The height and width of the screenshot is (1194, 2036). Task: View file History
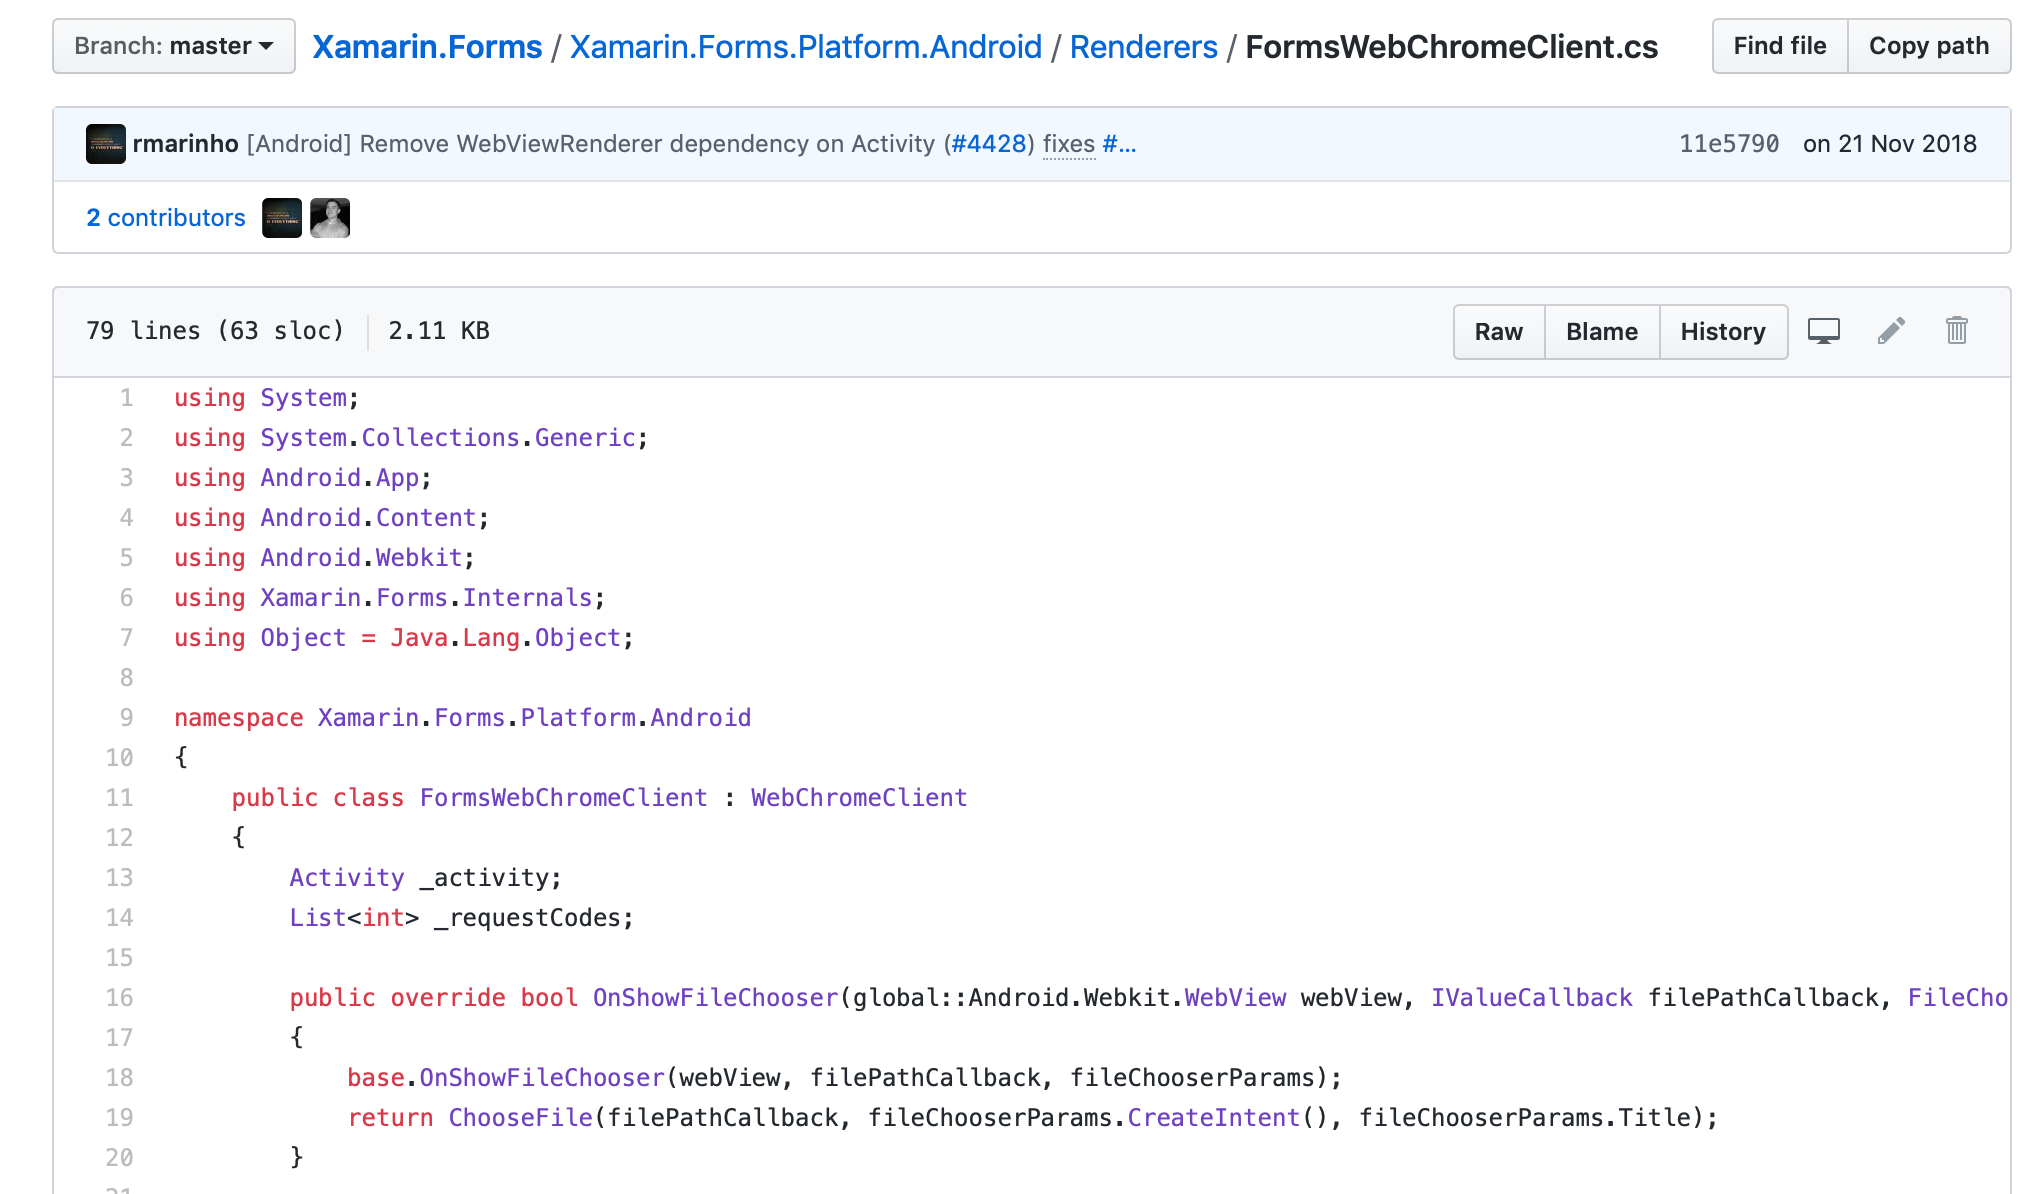coord(1722,332)
